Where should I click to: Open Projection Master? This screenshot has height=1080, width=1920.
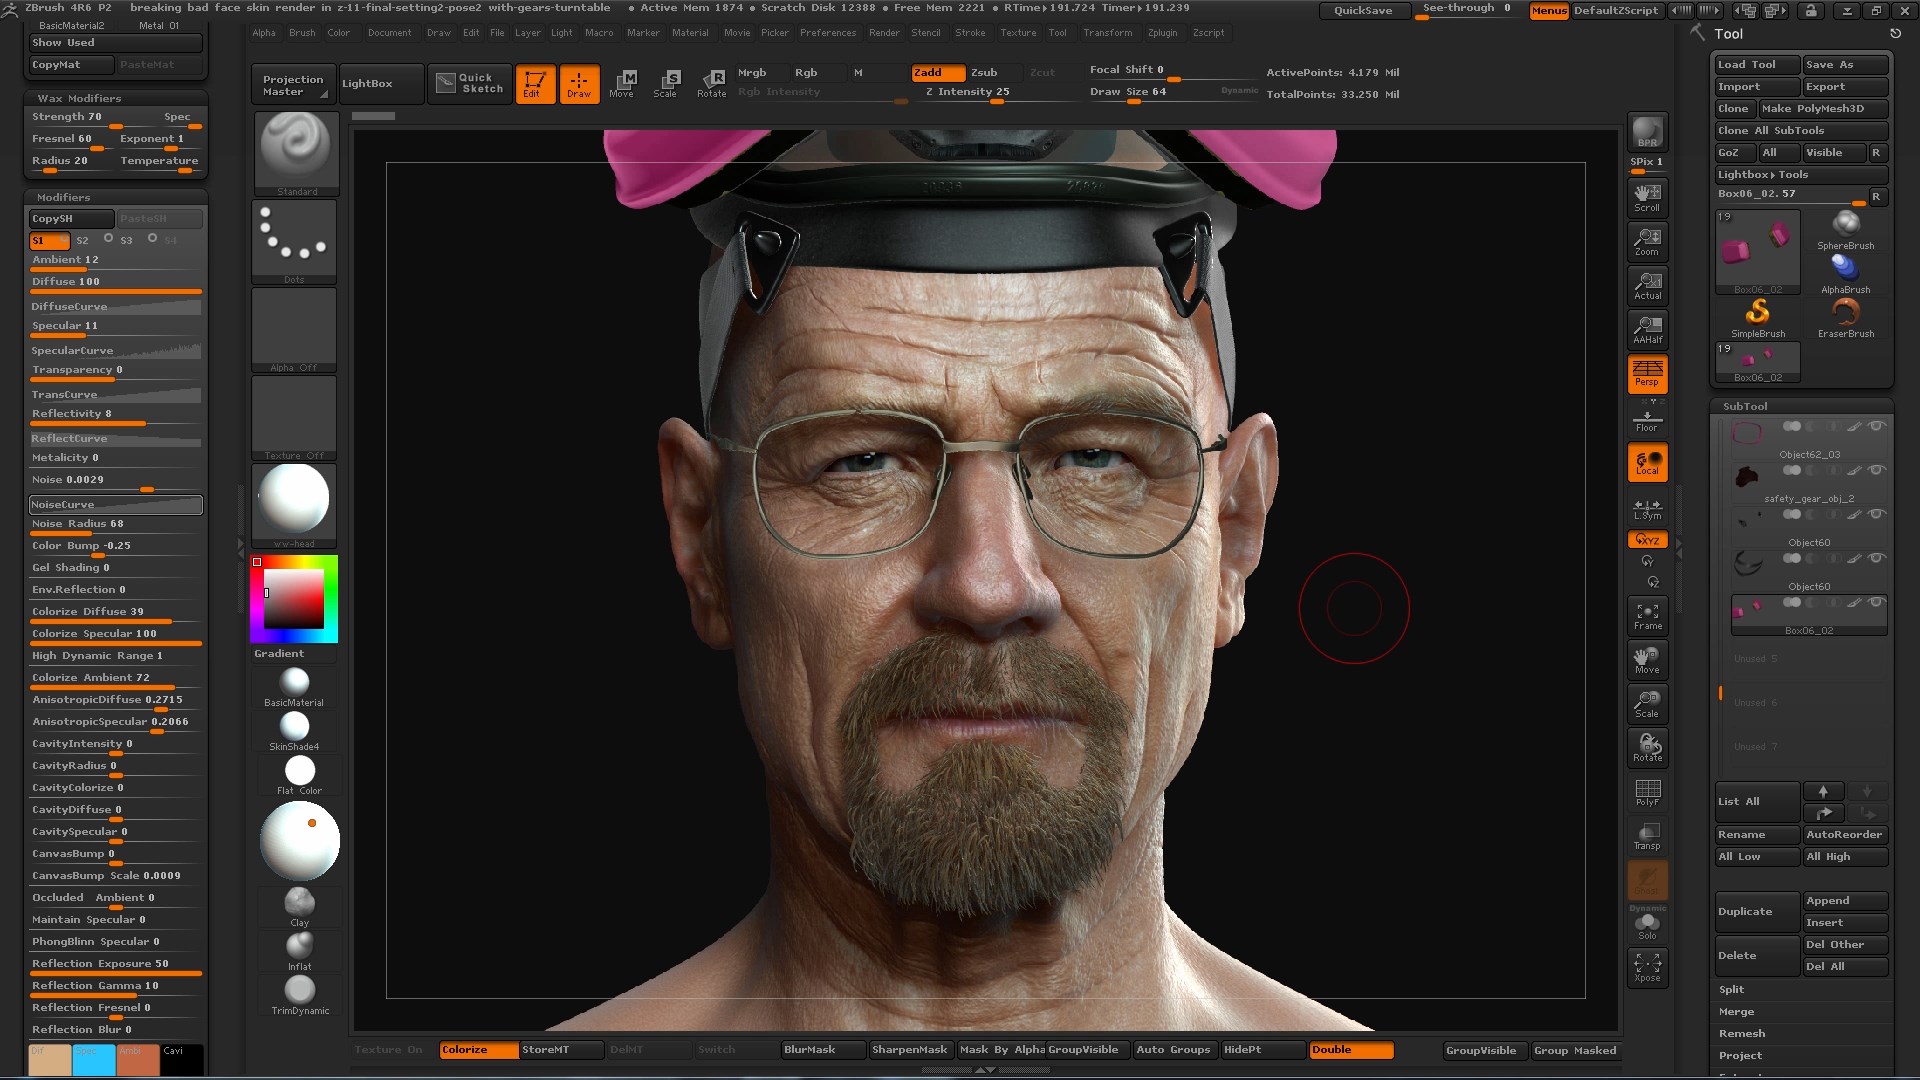coord(293,84)
